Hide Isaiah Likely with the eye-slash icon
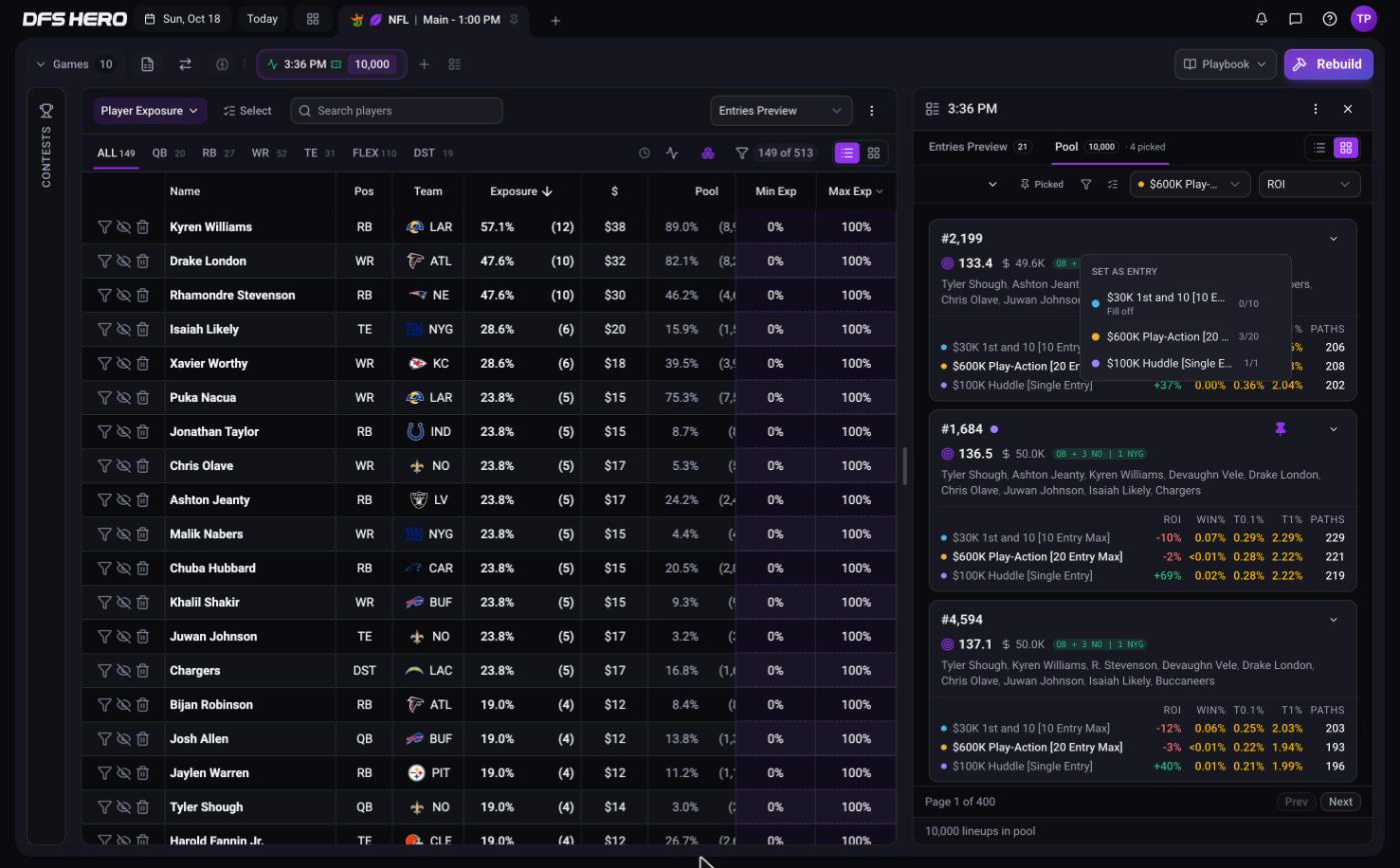The image size is (1400, 868). (x=123, y=329)
